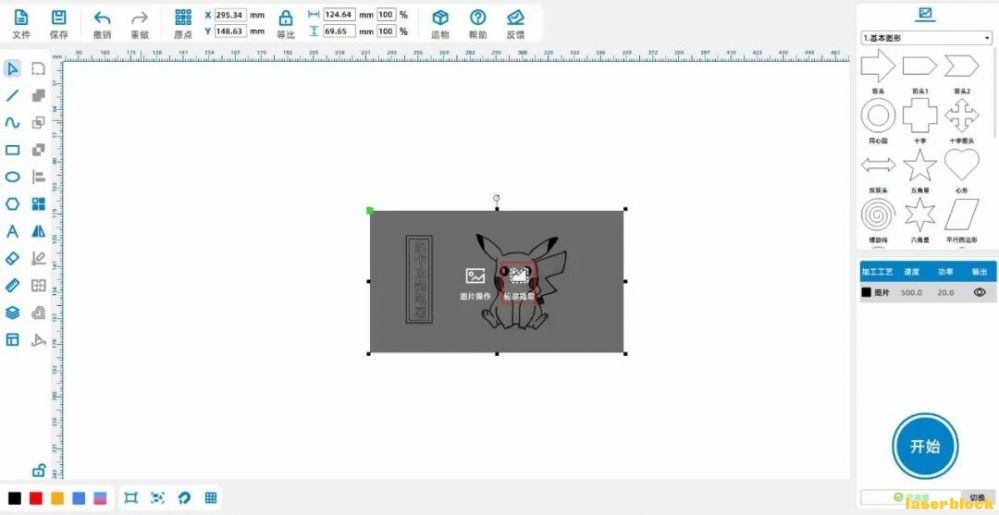
Task: Click the X position input field
Action: pyautogui.click(x=231, y=14)
